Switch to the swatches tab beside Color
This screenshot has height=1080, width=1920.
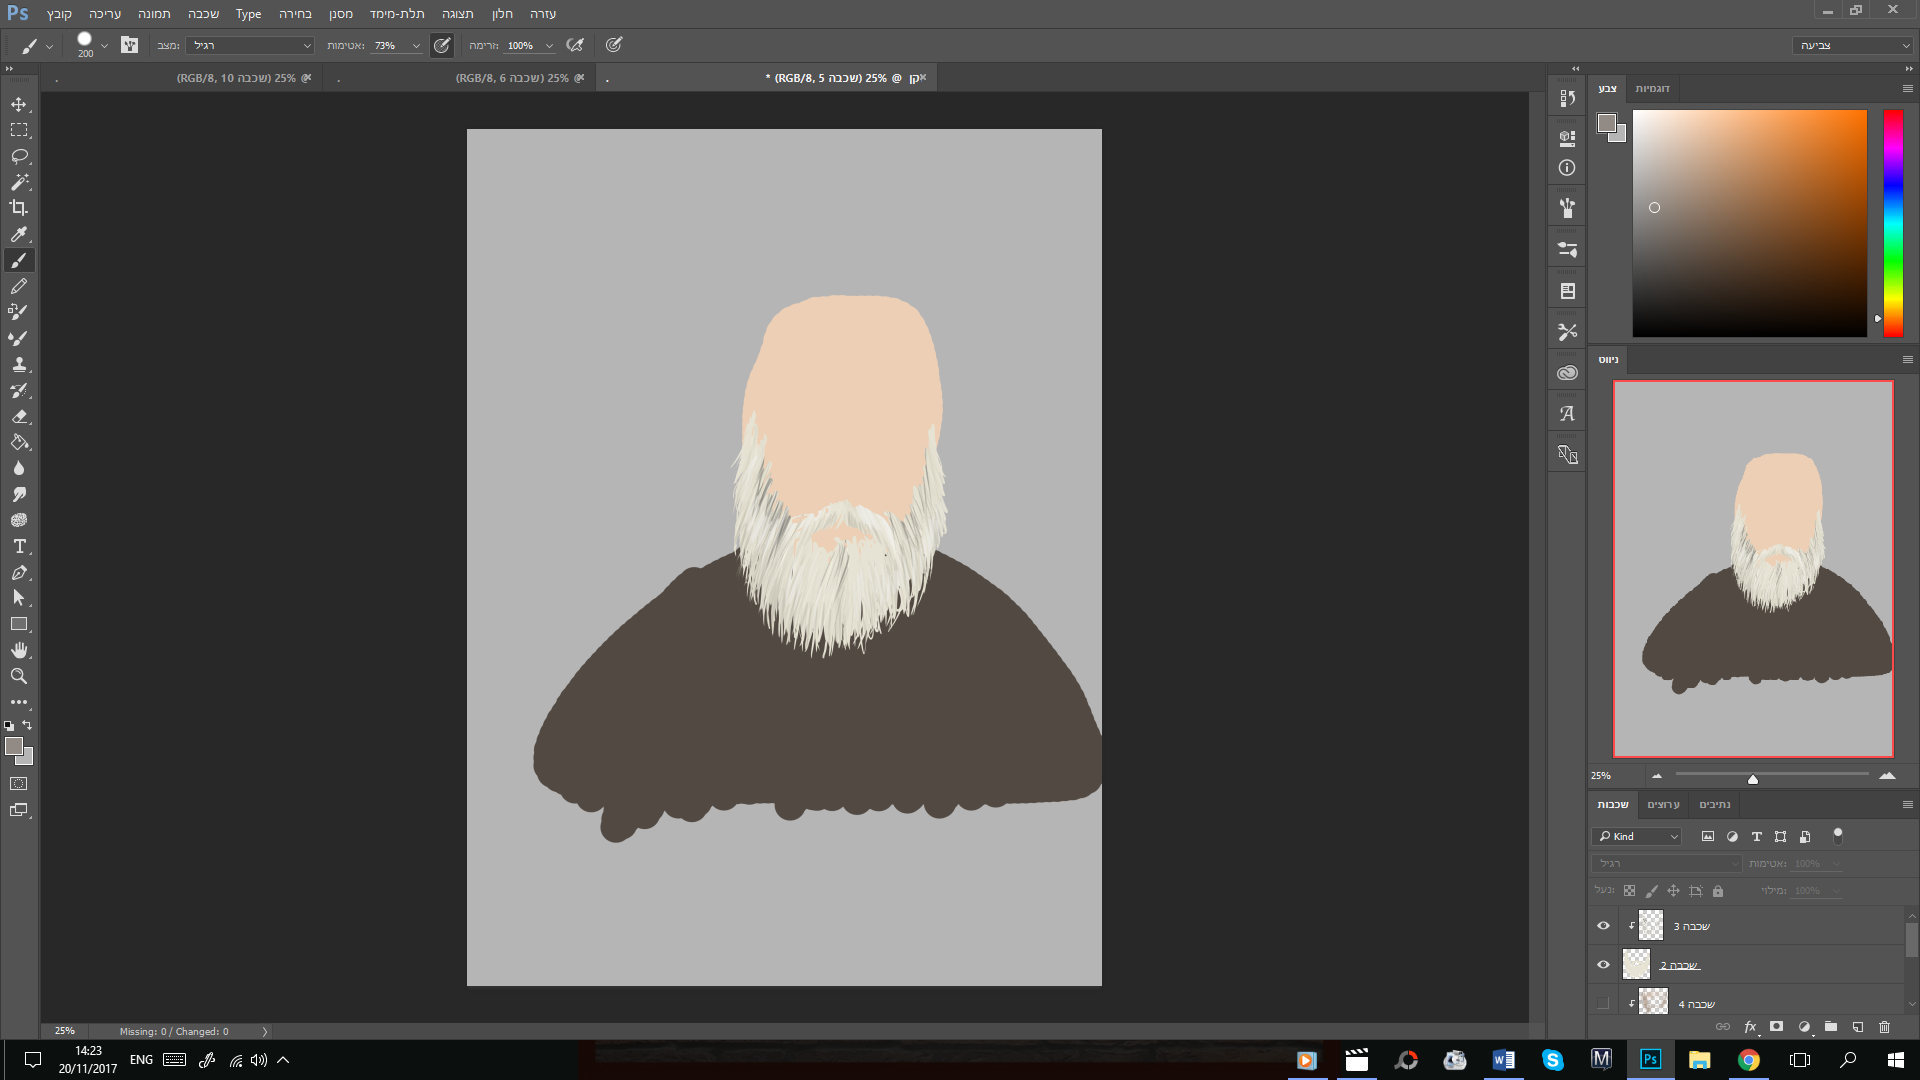click(x=1652, y=89)
